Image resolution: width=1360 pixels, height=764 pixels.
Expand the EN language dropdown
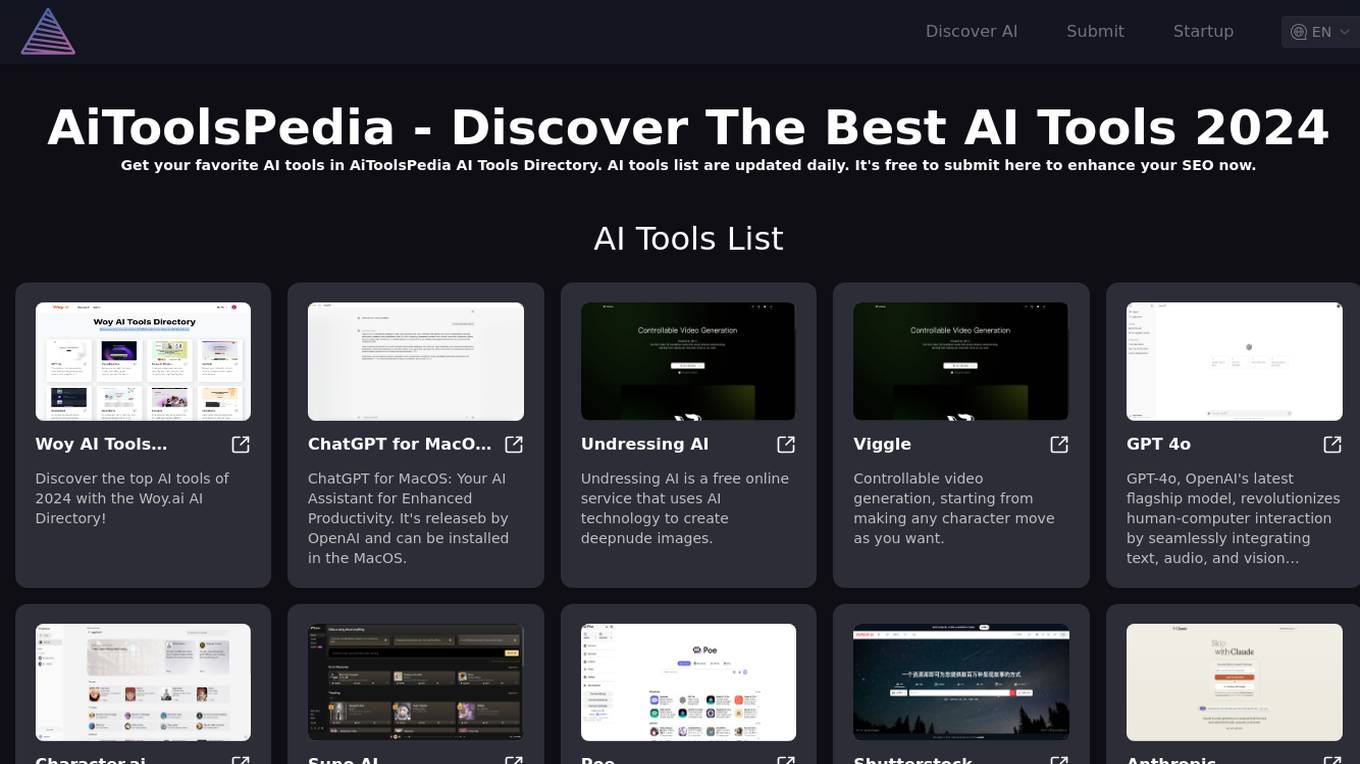(x=1322, y=32)
